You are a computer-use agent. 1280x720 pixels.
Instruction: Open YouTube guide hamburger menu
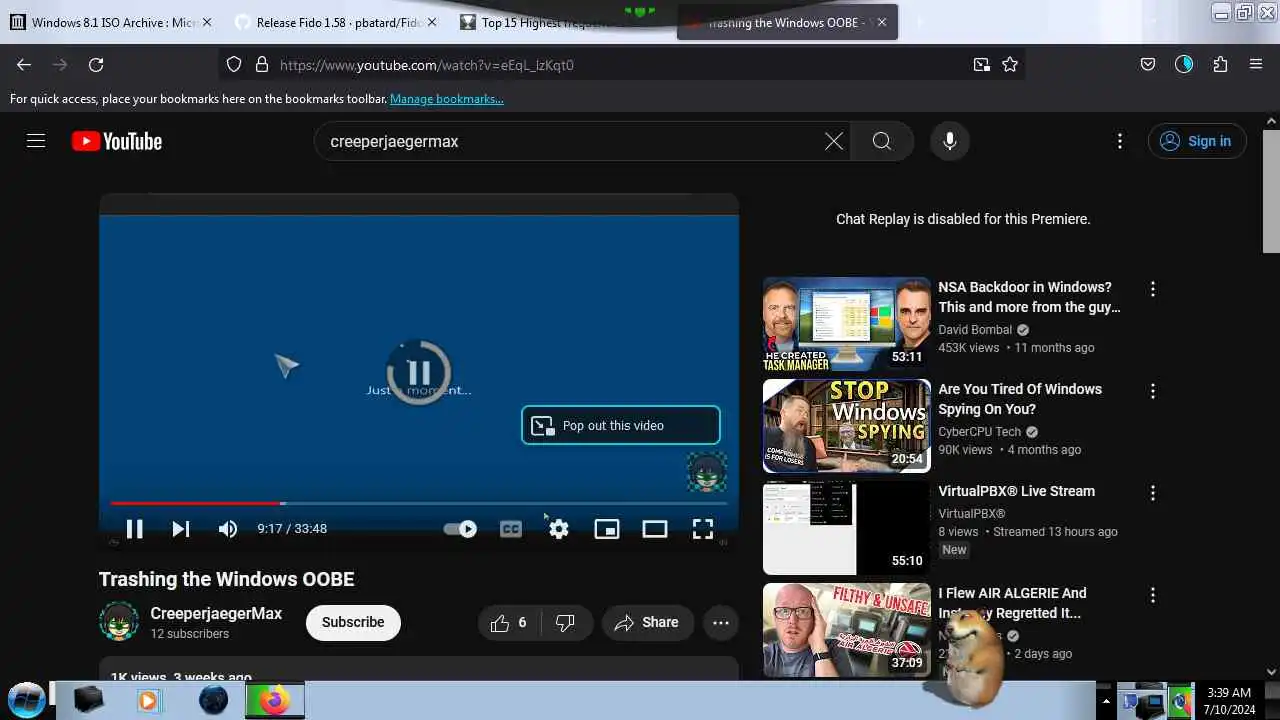point(36,141)
